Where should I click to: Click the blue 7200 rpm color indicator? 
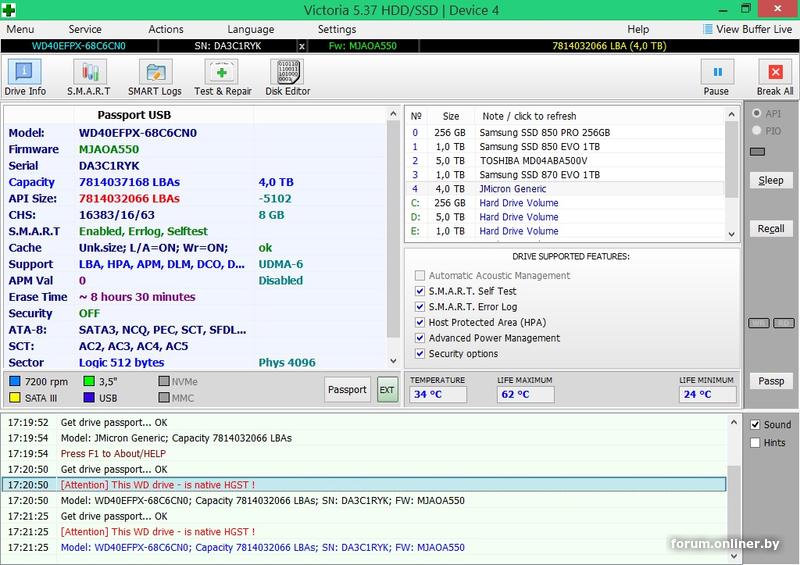[15, 381]
